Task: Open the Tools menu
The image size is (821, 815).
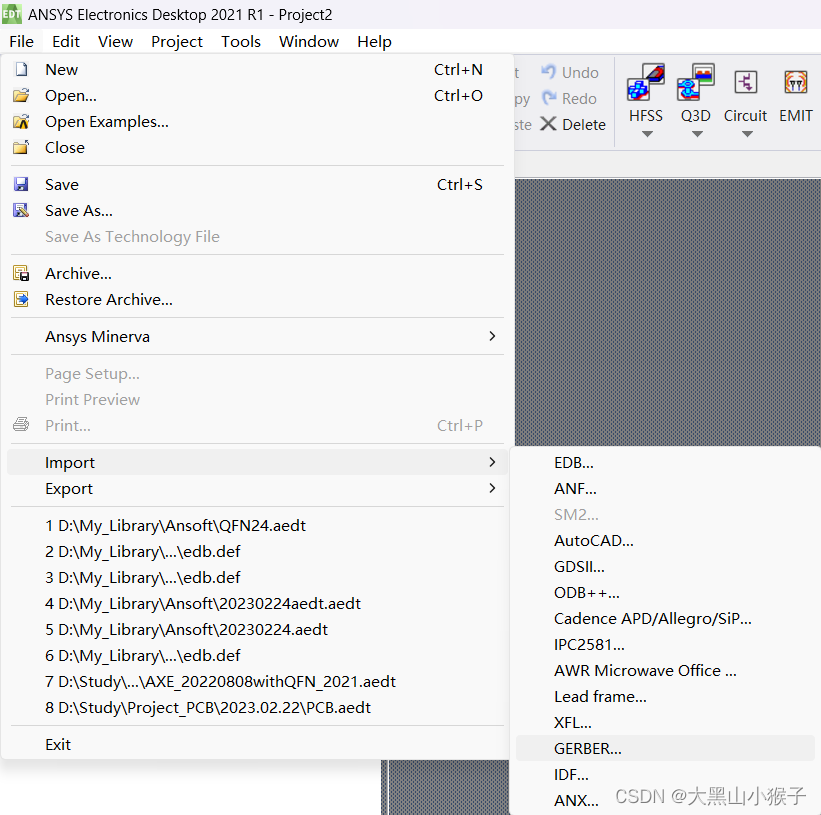Action: tap(241, 41)
